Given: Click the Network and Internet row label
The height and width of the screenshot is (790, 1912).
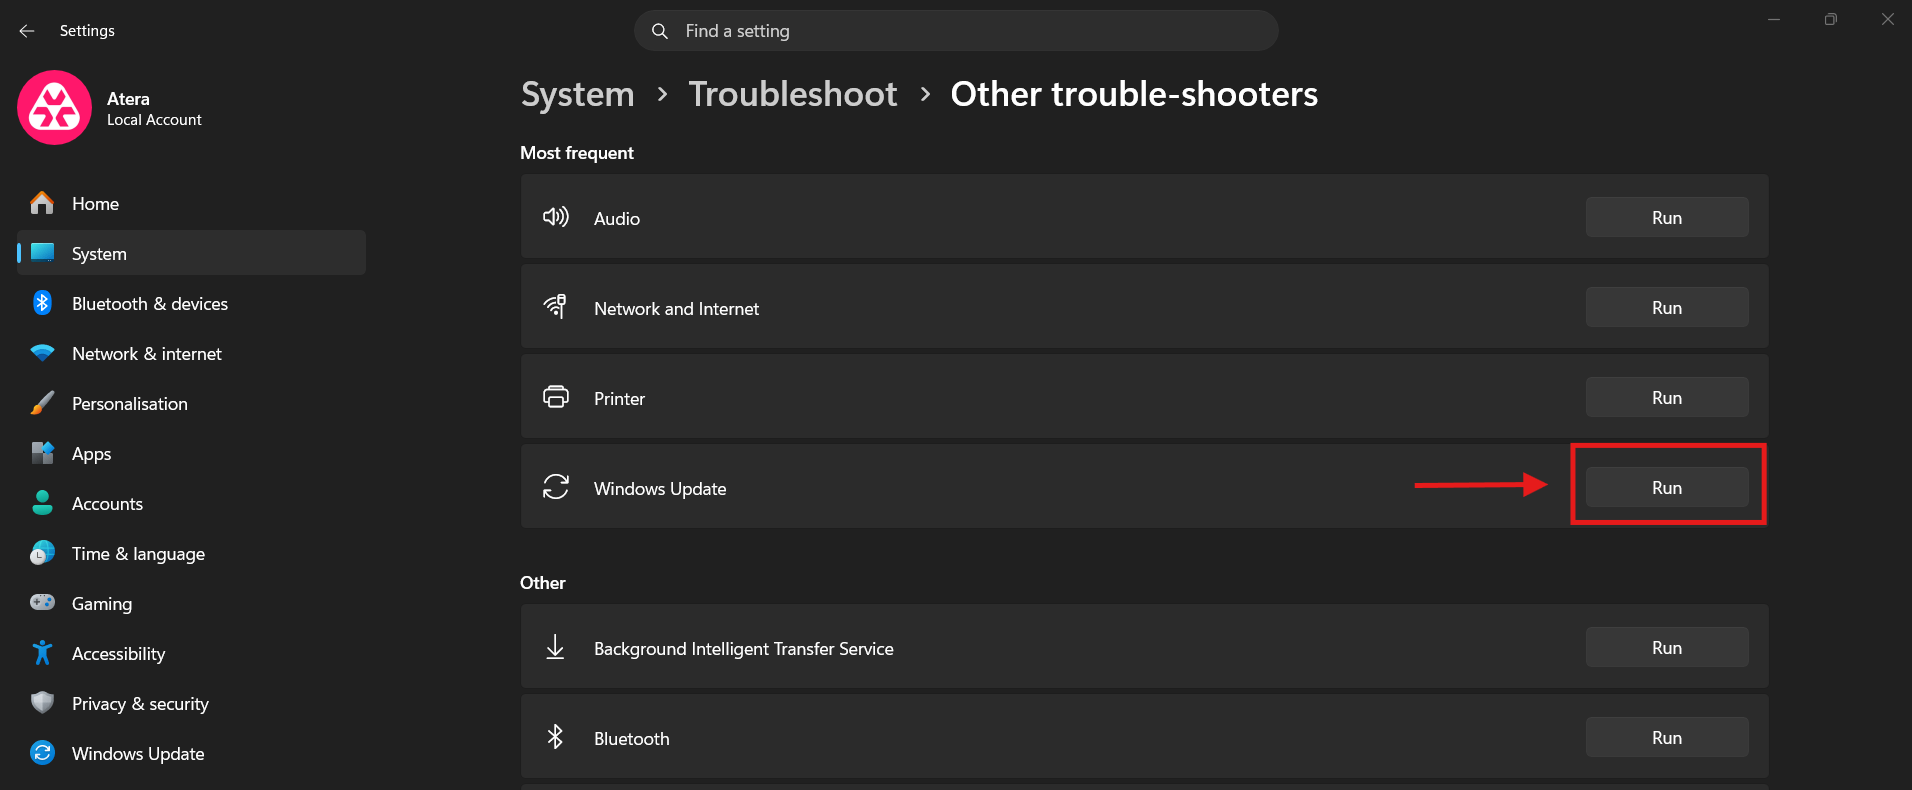Looking at the screenshot, I should [x=676, y=308].
